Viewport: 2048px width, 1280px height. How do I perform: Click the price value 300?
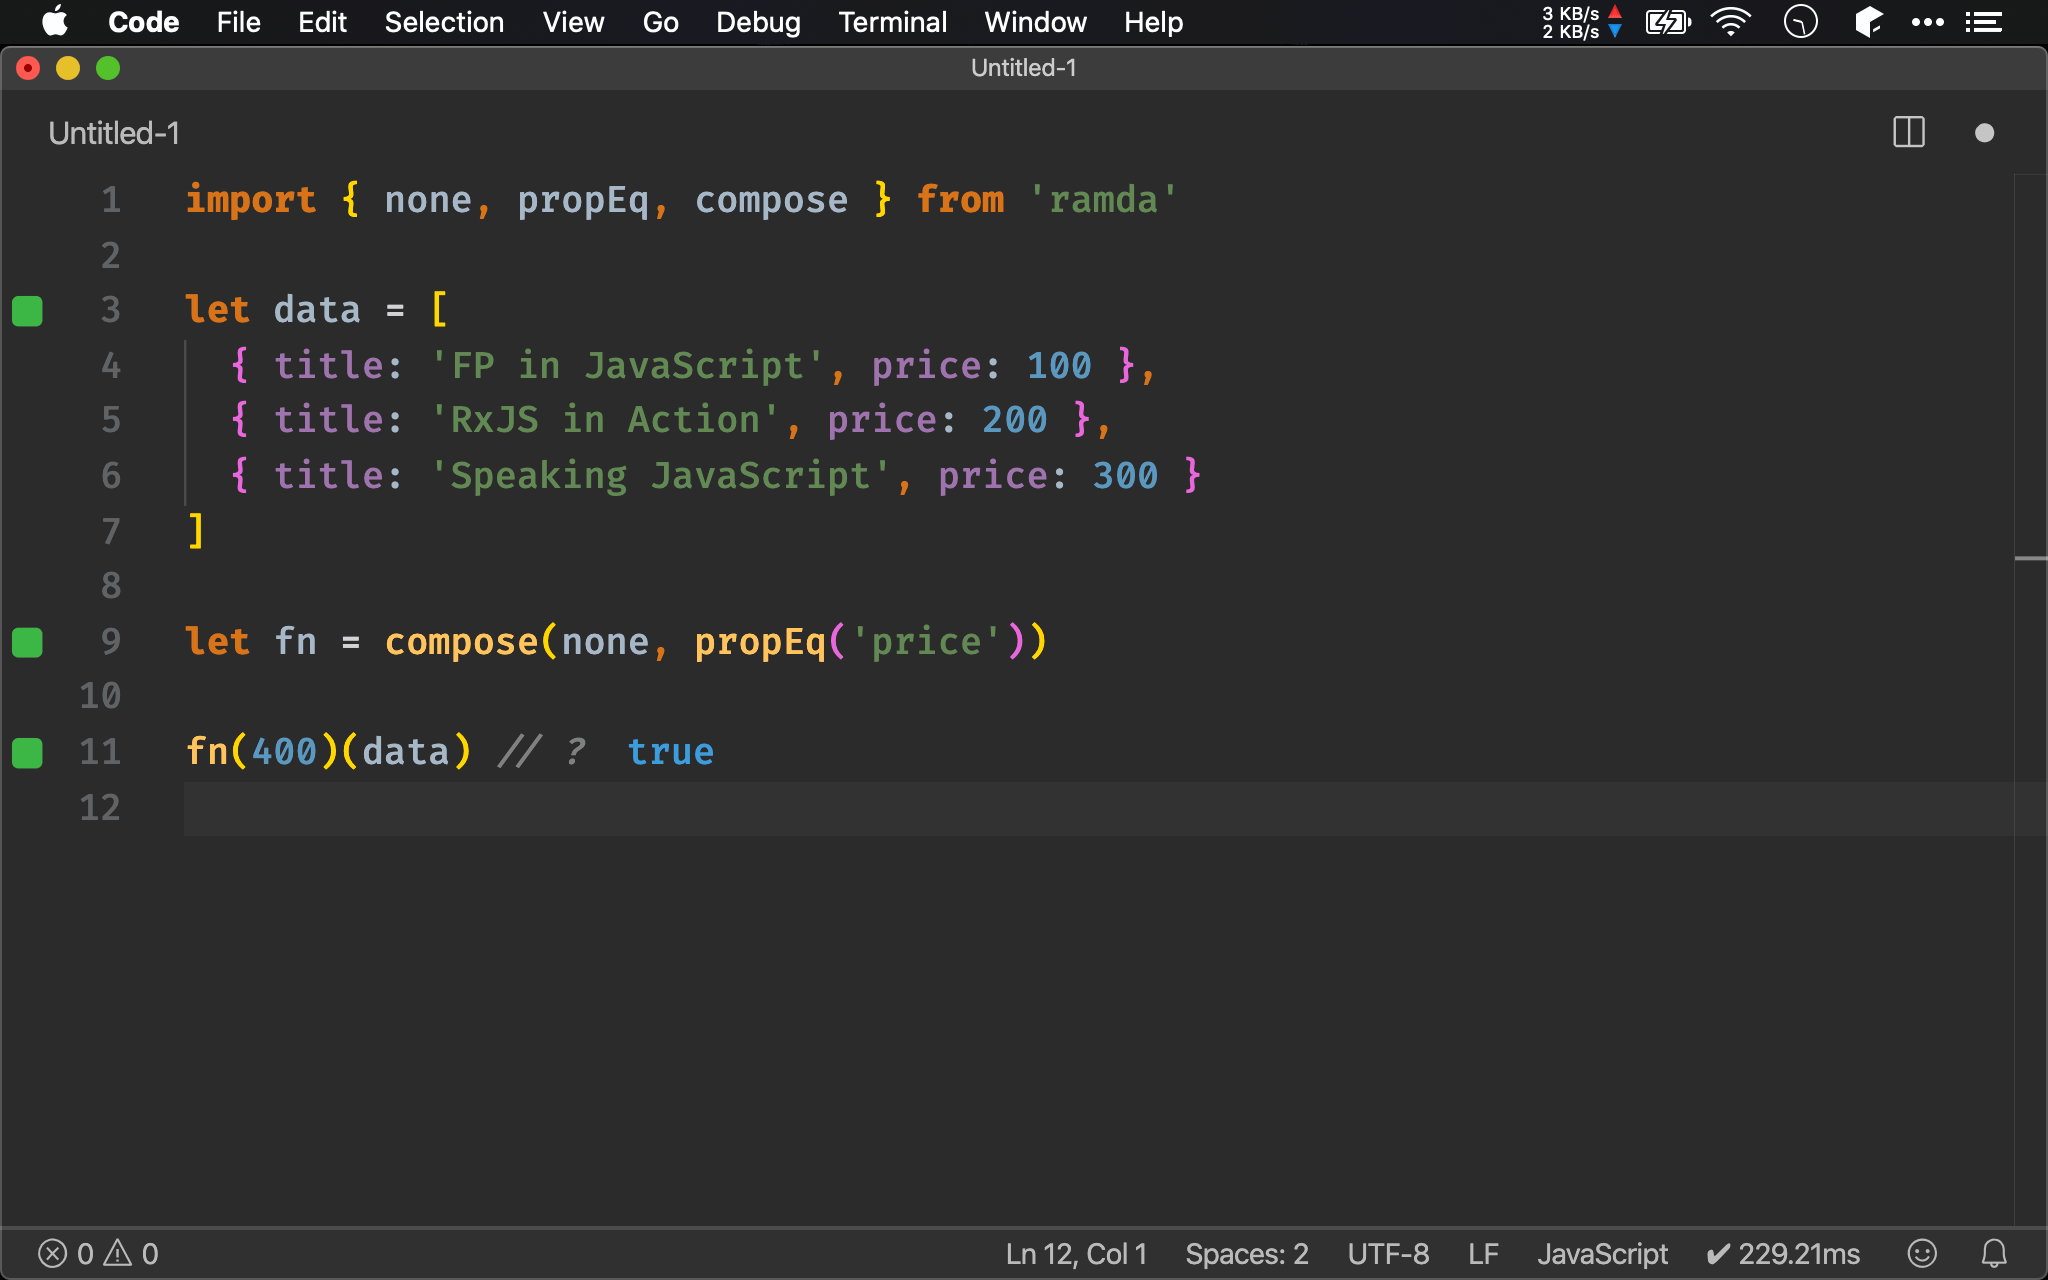point(1125,476)
